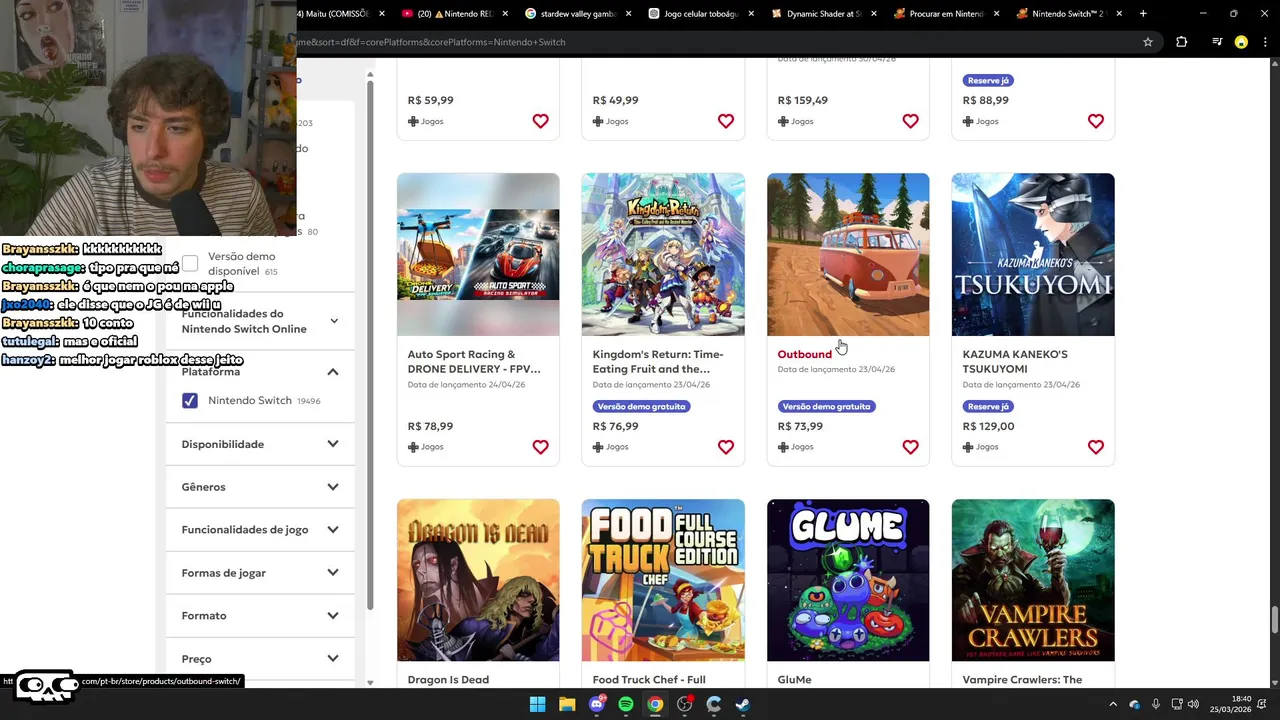Enable the Versão demo disponível checkbox
Screen dimensions: 1280x720
pyautogui.click(x=190, y=264)
